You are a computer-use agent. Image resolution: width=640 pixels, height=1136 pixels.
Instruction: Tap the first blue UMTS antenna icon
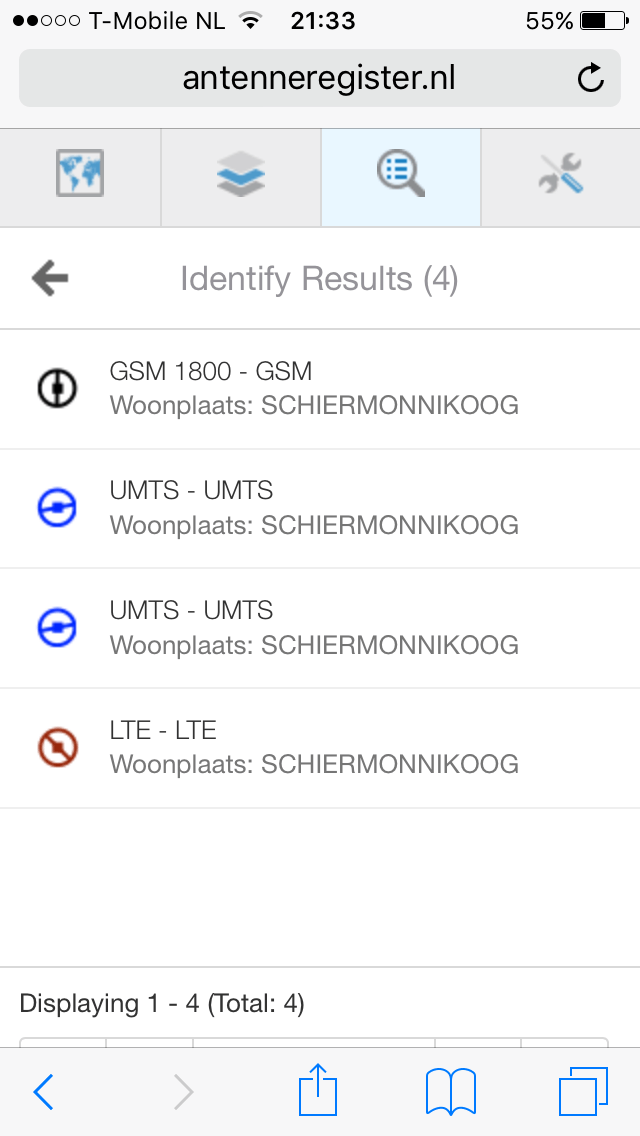(57, 509)
